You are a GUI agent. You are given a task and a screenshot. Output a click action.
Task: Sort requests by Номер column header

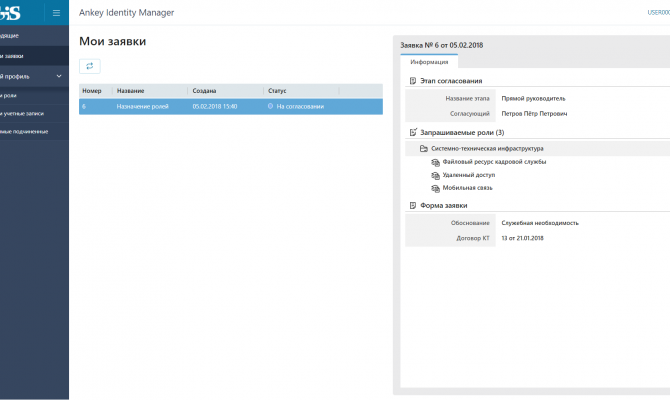tap(93, 91)
